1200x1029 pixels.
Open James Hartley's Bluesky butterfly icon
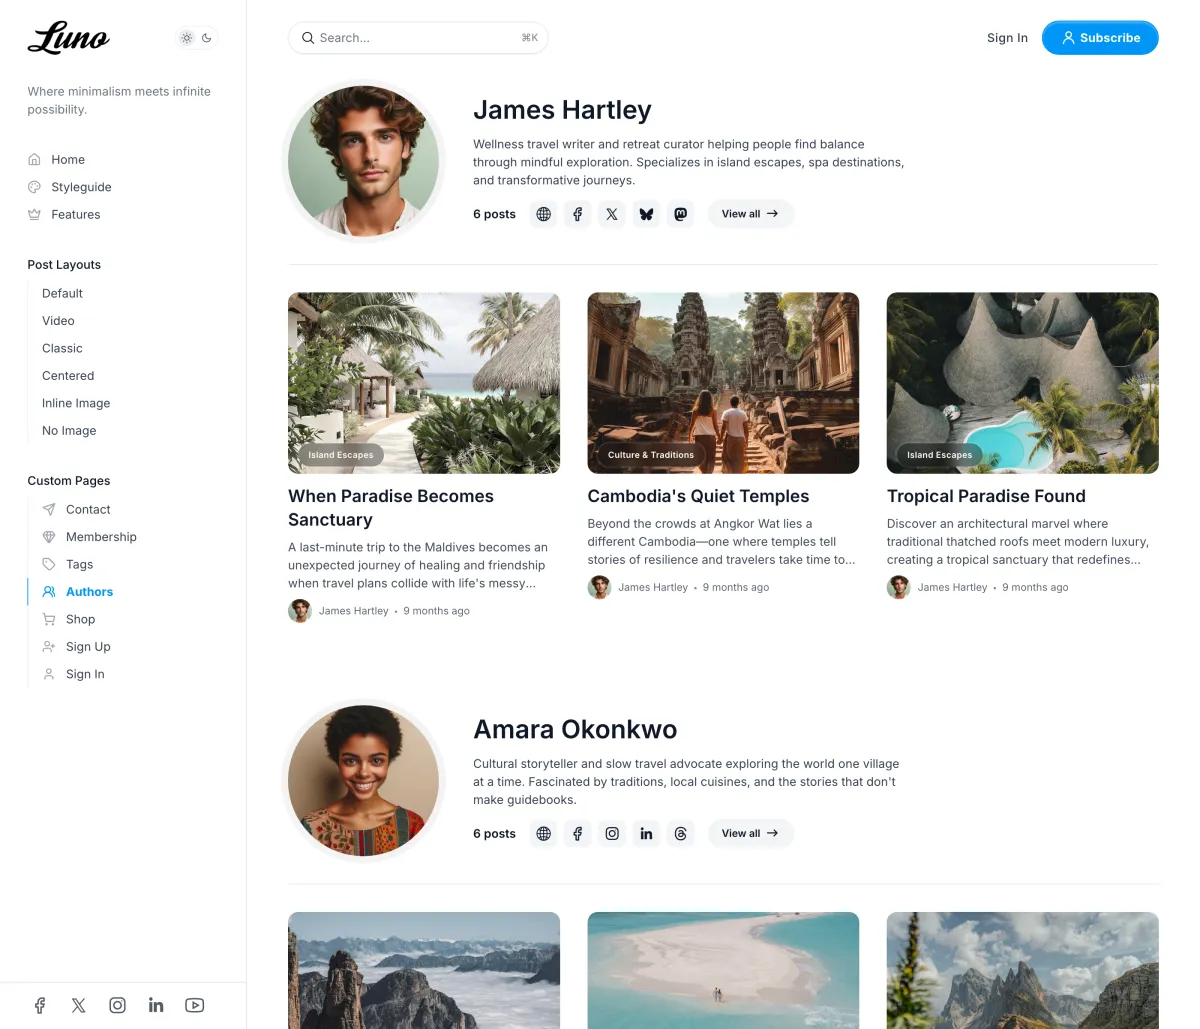pos(646,214)
